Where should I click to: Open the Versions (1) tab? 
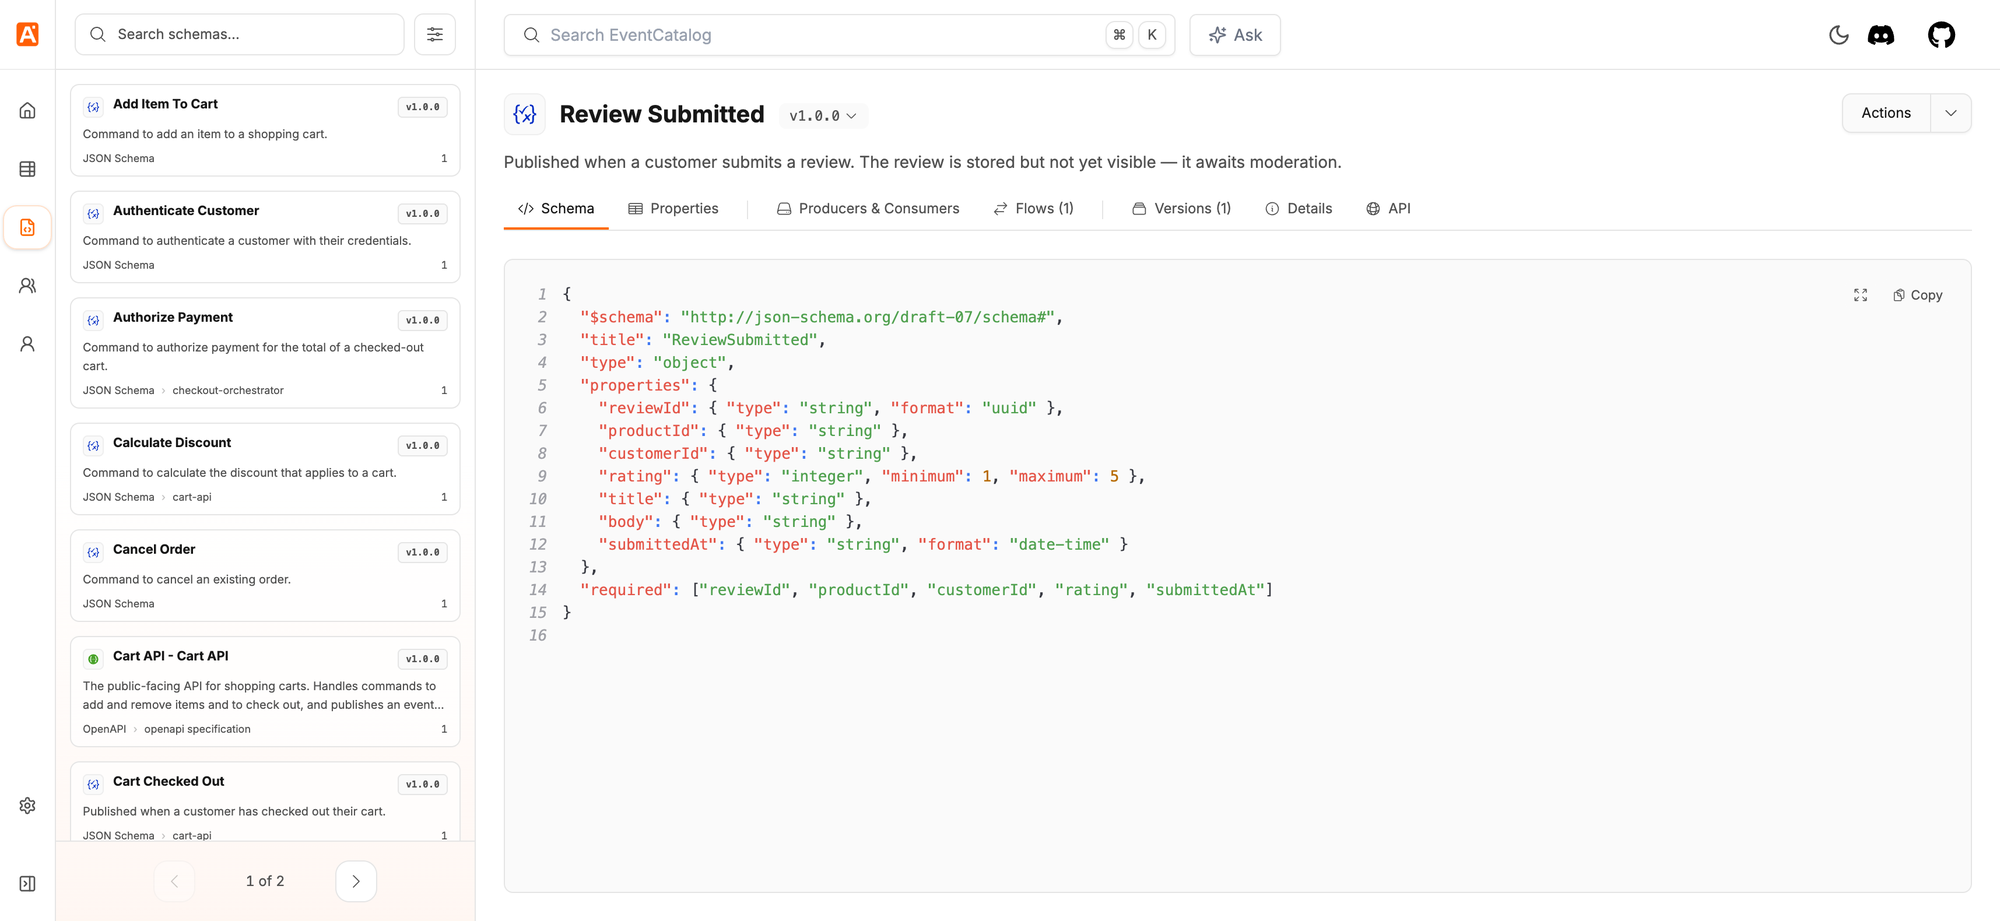[1181, 209]
